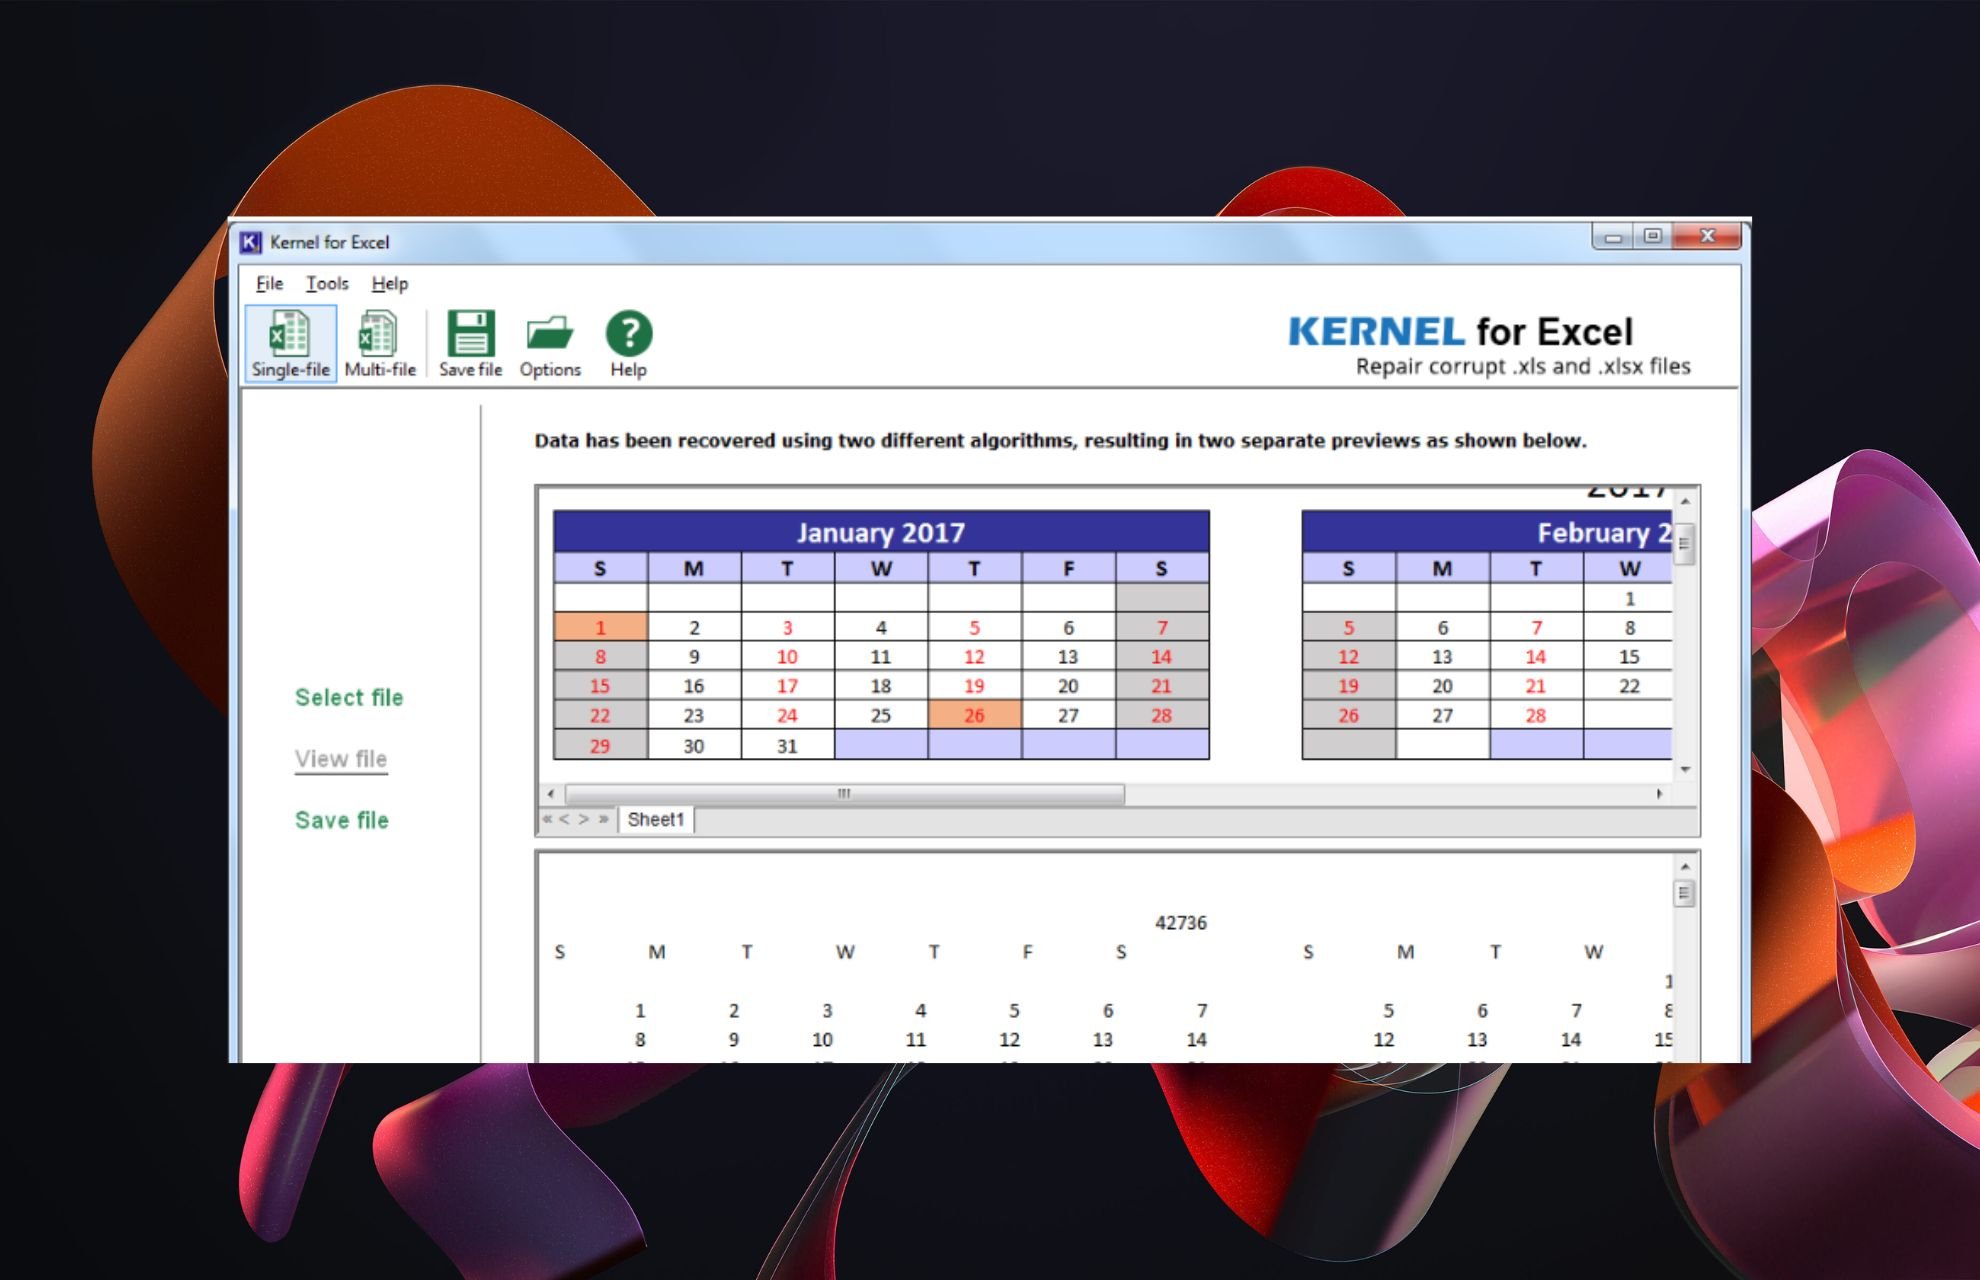1980x1280 pixels.
Task: Go to previous sheet with left arrow
Action: click(565, 819)
